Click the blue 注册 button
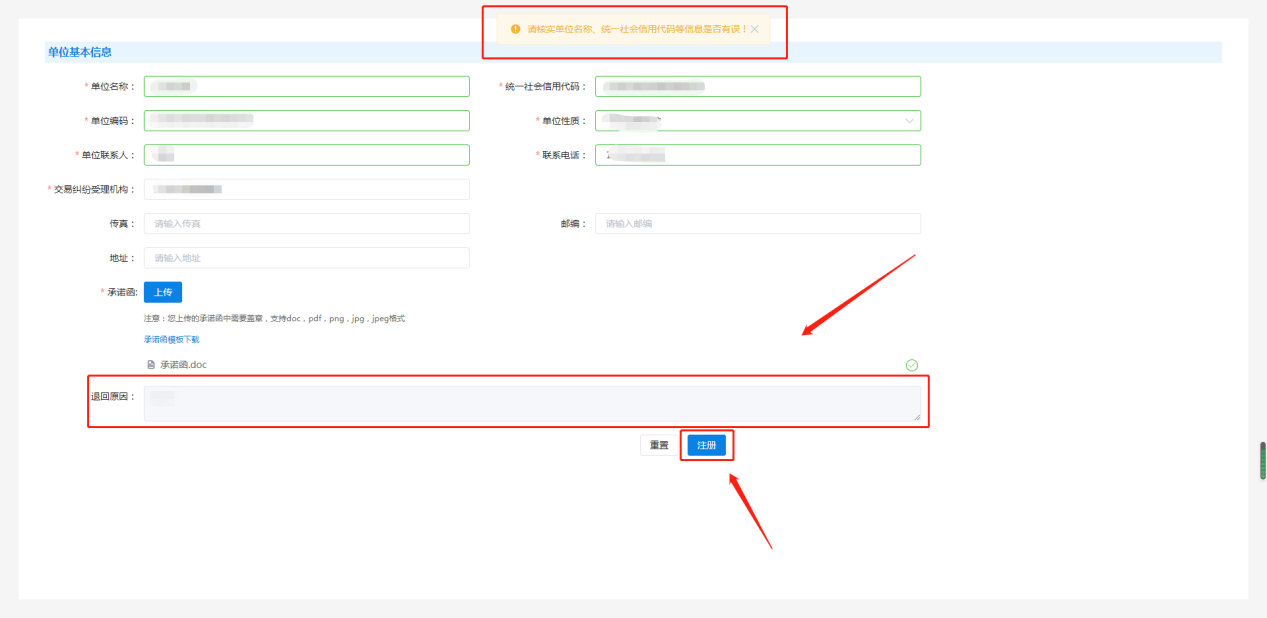The height and width of the screenshot is (618, 1267). coord(706,445)
